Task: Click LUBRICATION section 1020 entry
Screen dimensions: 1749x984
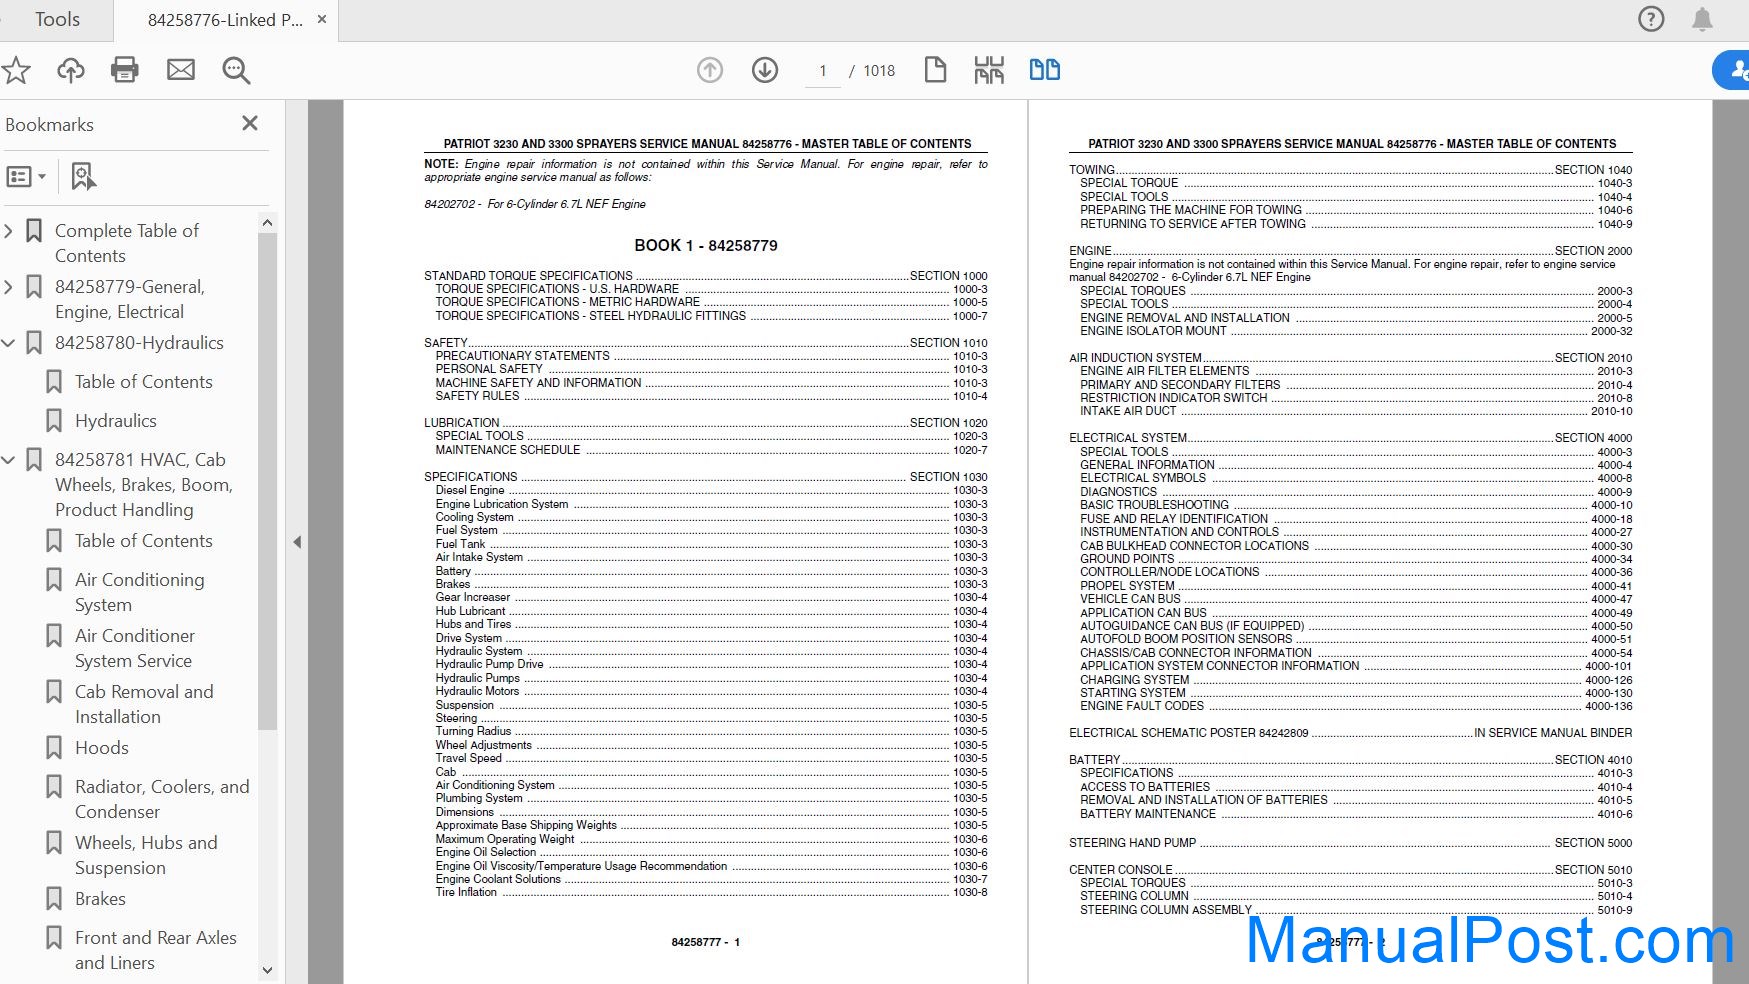Action: click(x=705, y=423)
